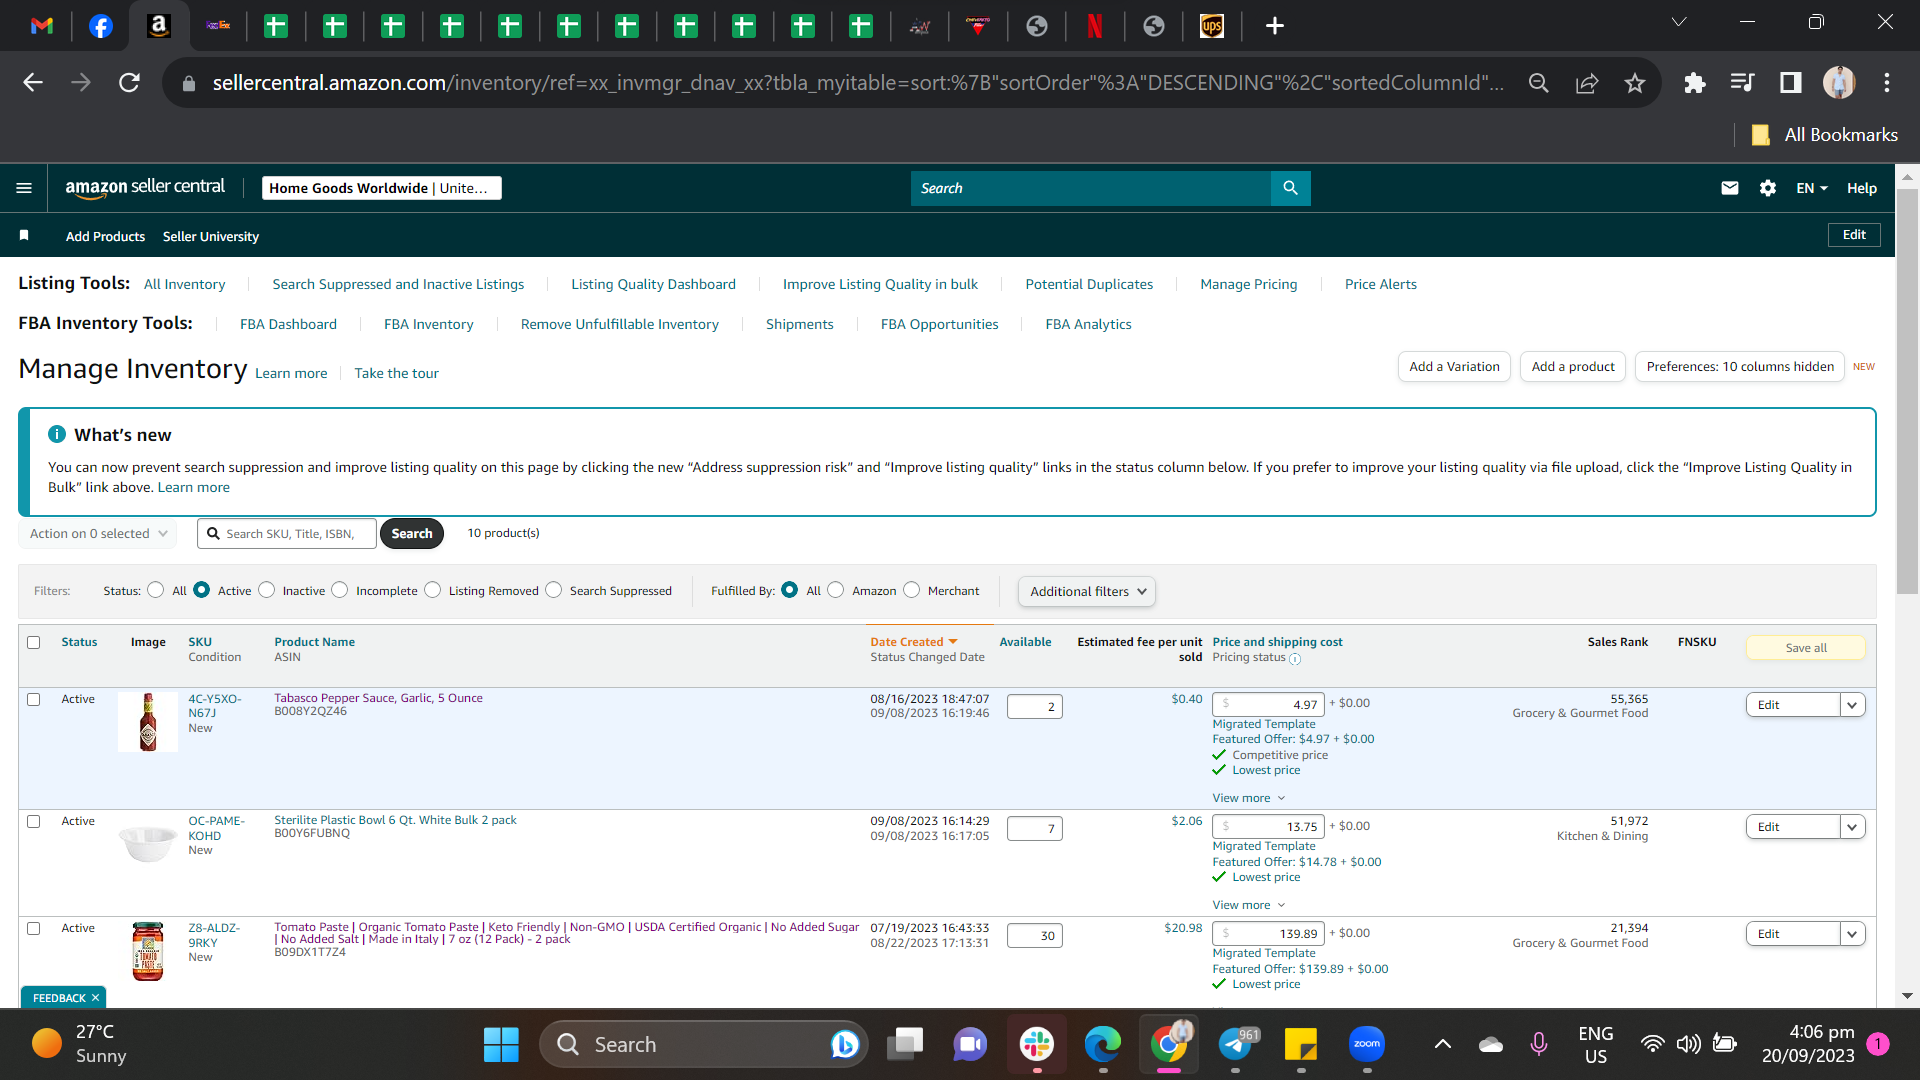Switch to the Gmail tab
1920x1080 pixels.
pyautogui.click(x=42, y=26)
